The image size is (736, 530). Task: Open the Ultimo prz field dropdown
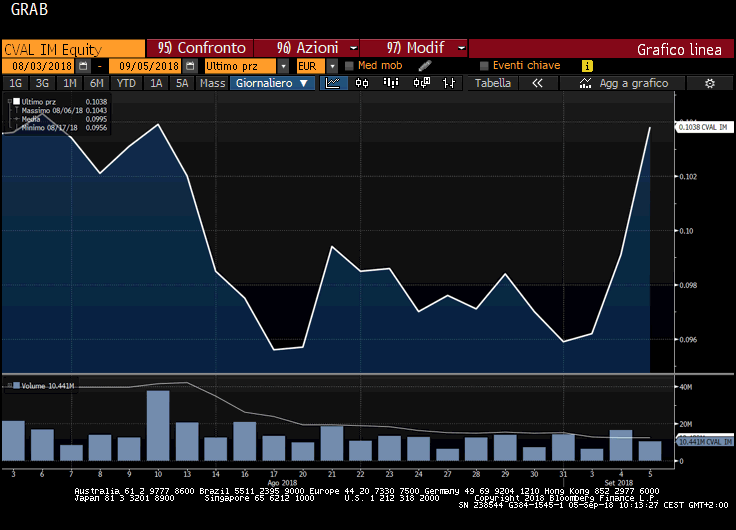(284, 65)
